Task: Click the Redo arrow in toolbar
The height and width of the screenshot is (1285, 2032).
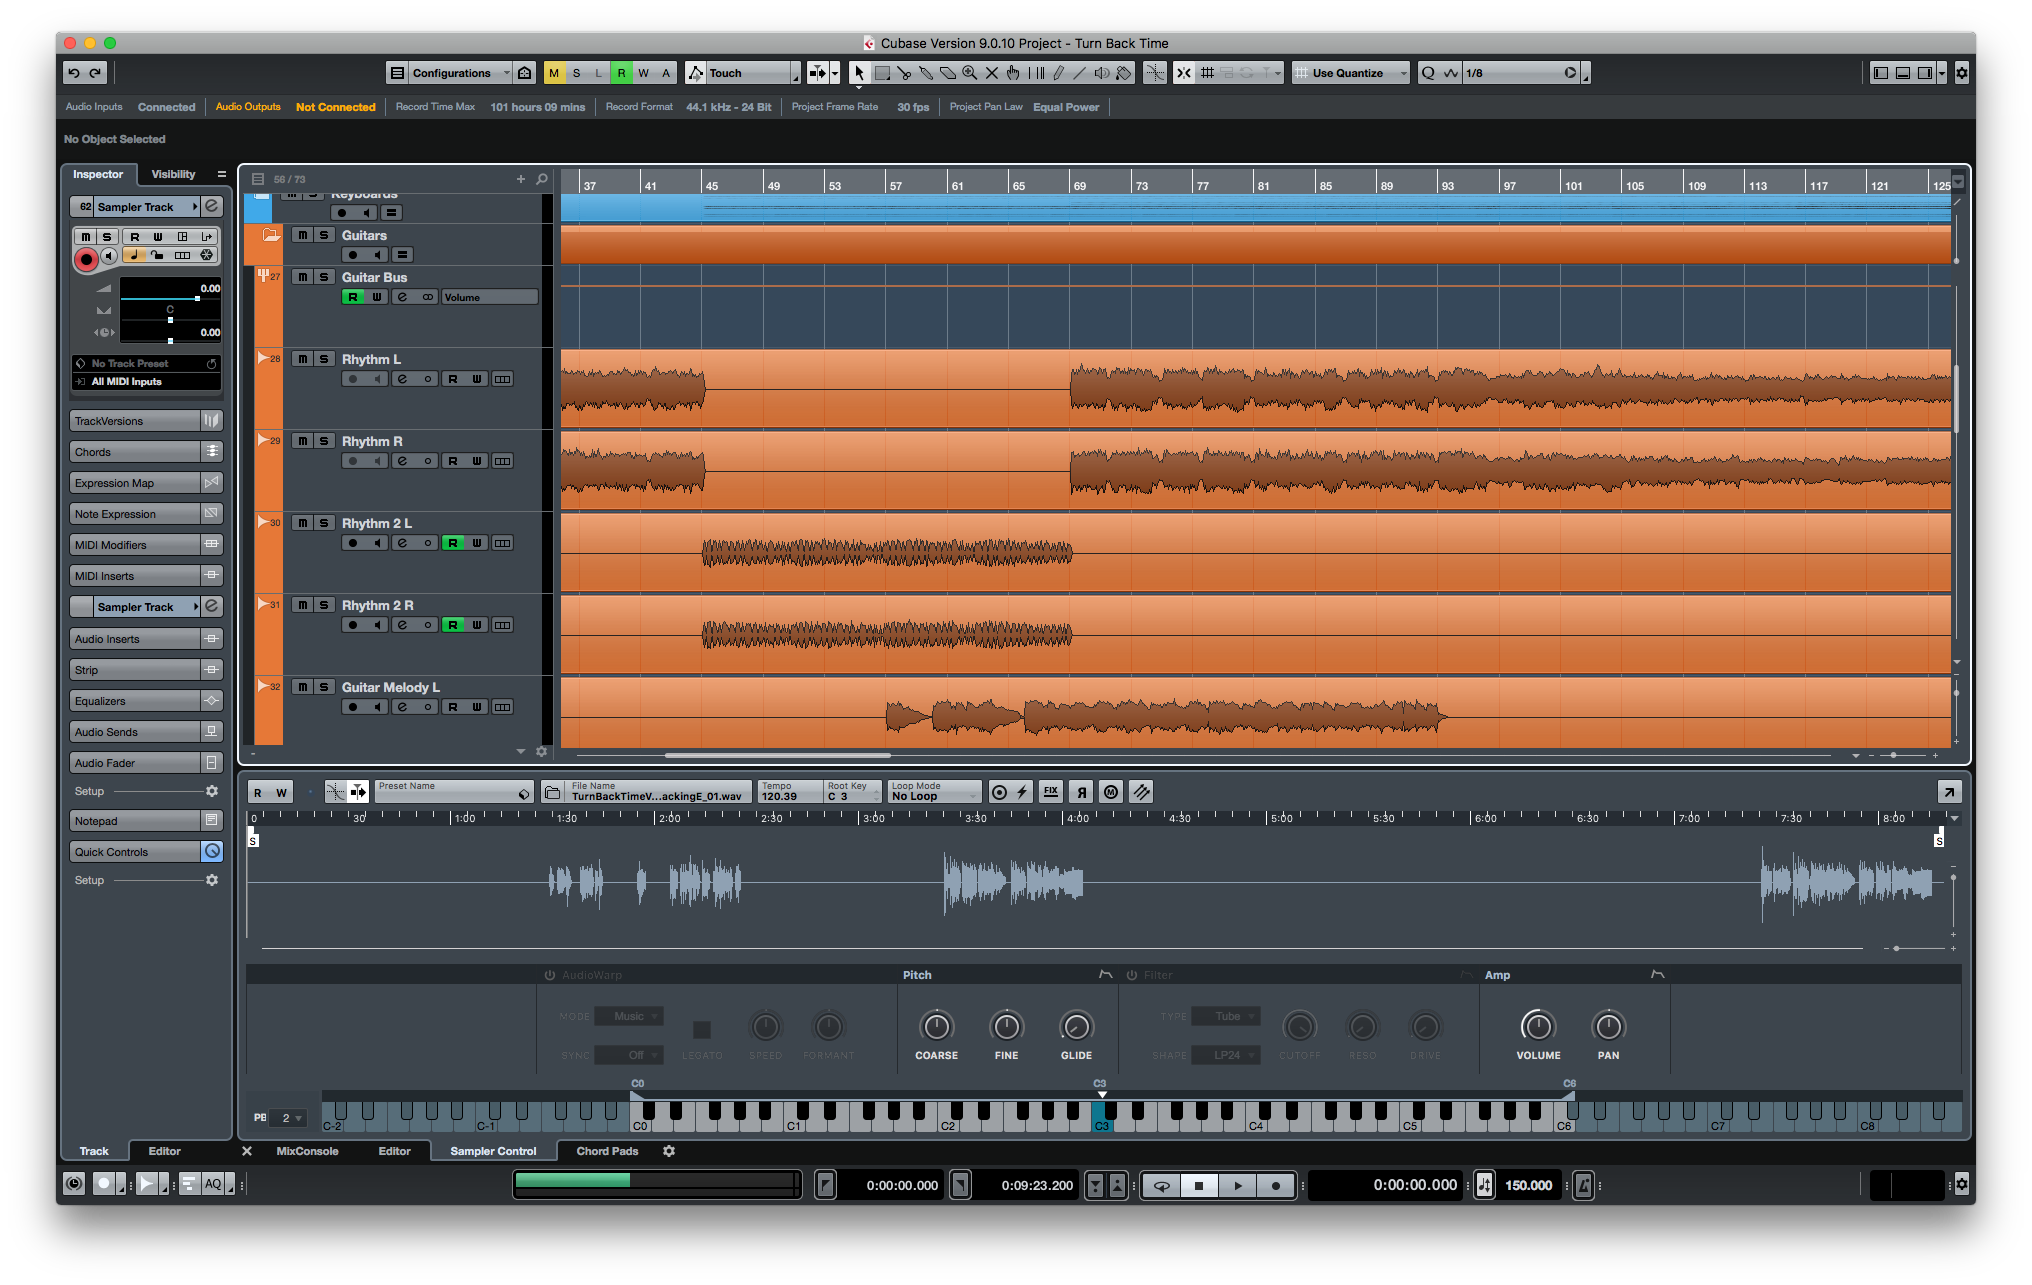Action: (x=96, y=73)
